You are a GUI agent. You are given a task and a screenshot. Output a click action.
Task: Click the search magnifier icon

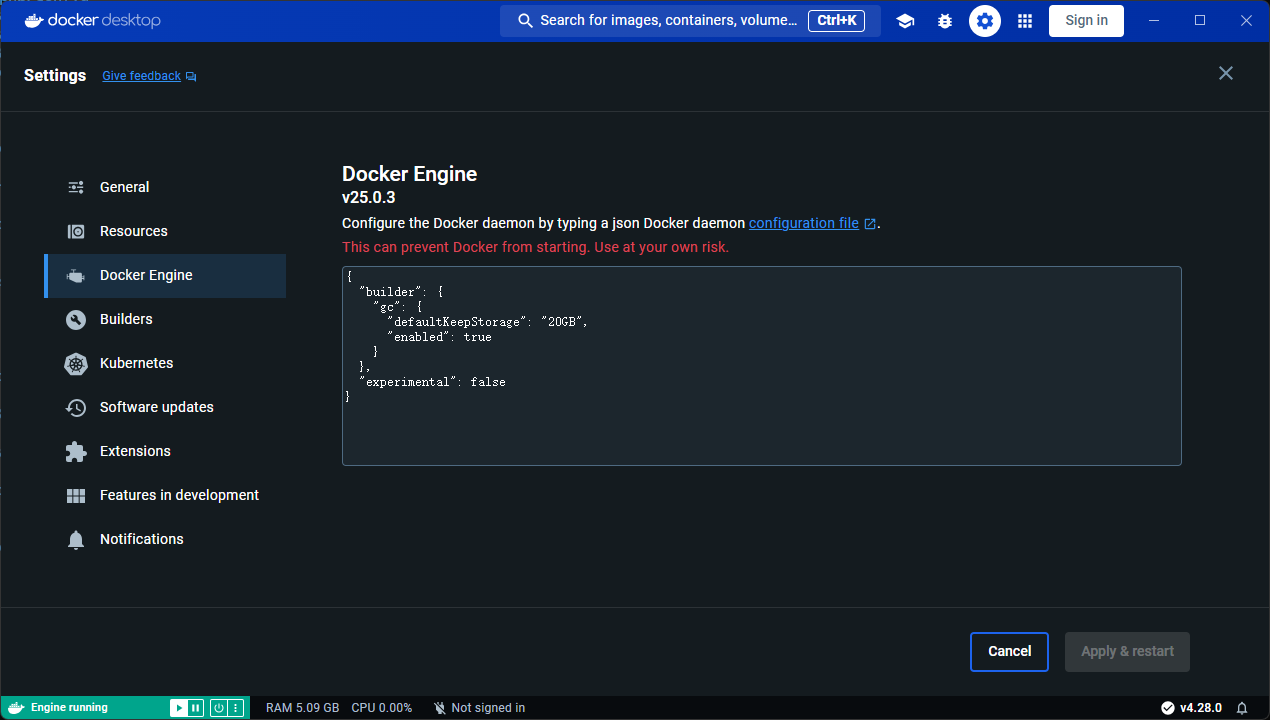525,21
